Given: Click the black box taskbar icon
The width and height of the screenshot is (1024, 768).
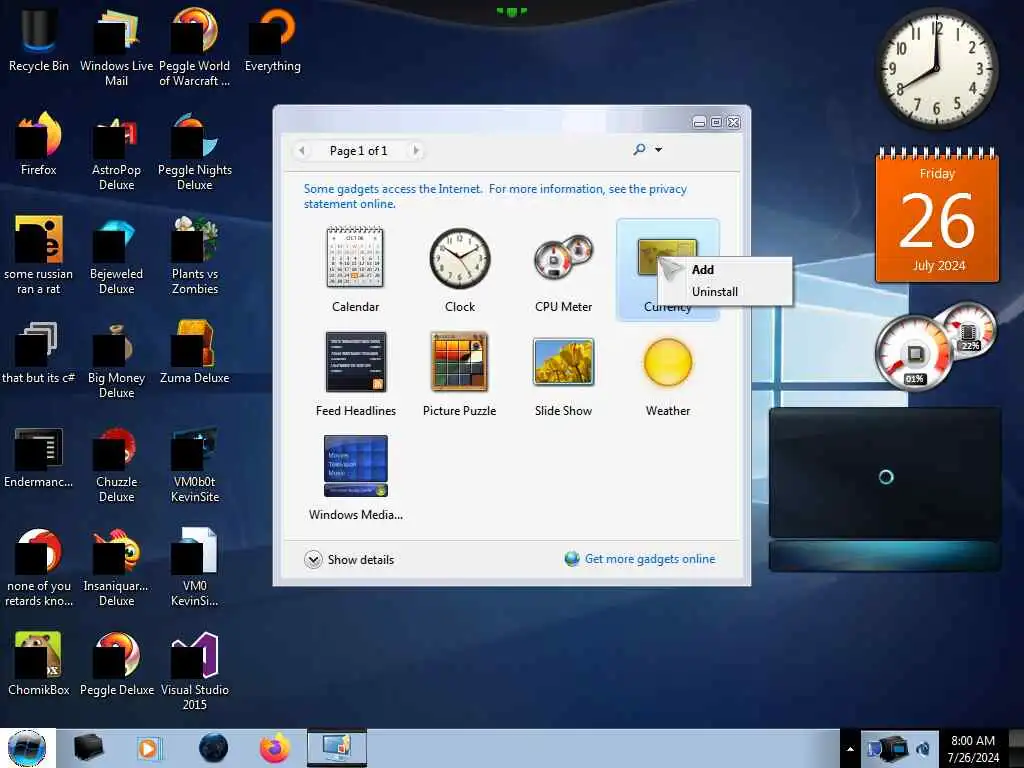Looking at the screenshot, I should [x=88, y=748].
